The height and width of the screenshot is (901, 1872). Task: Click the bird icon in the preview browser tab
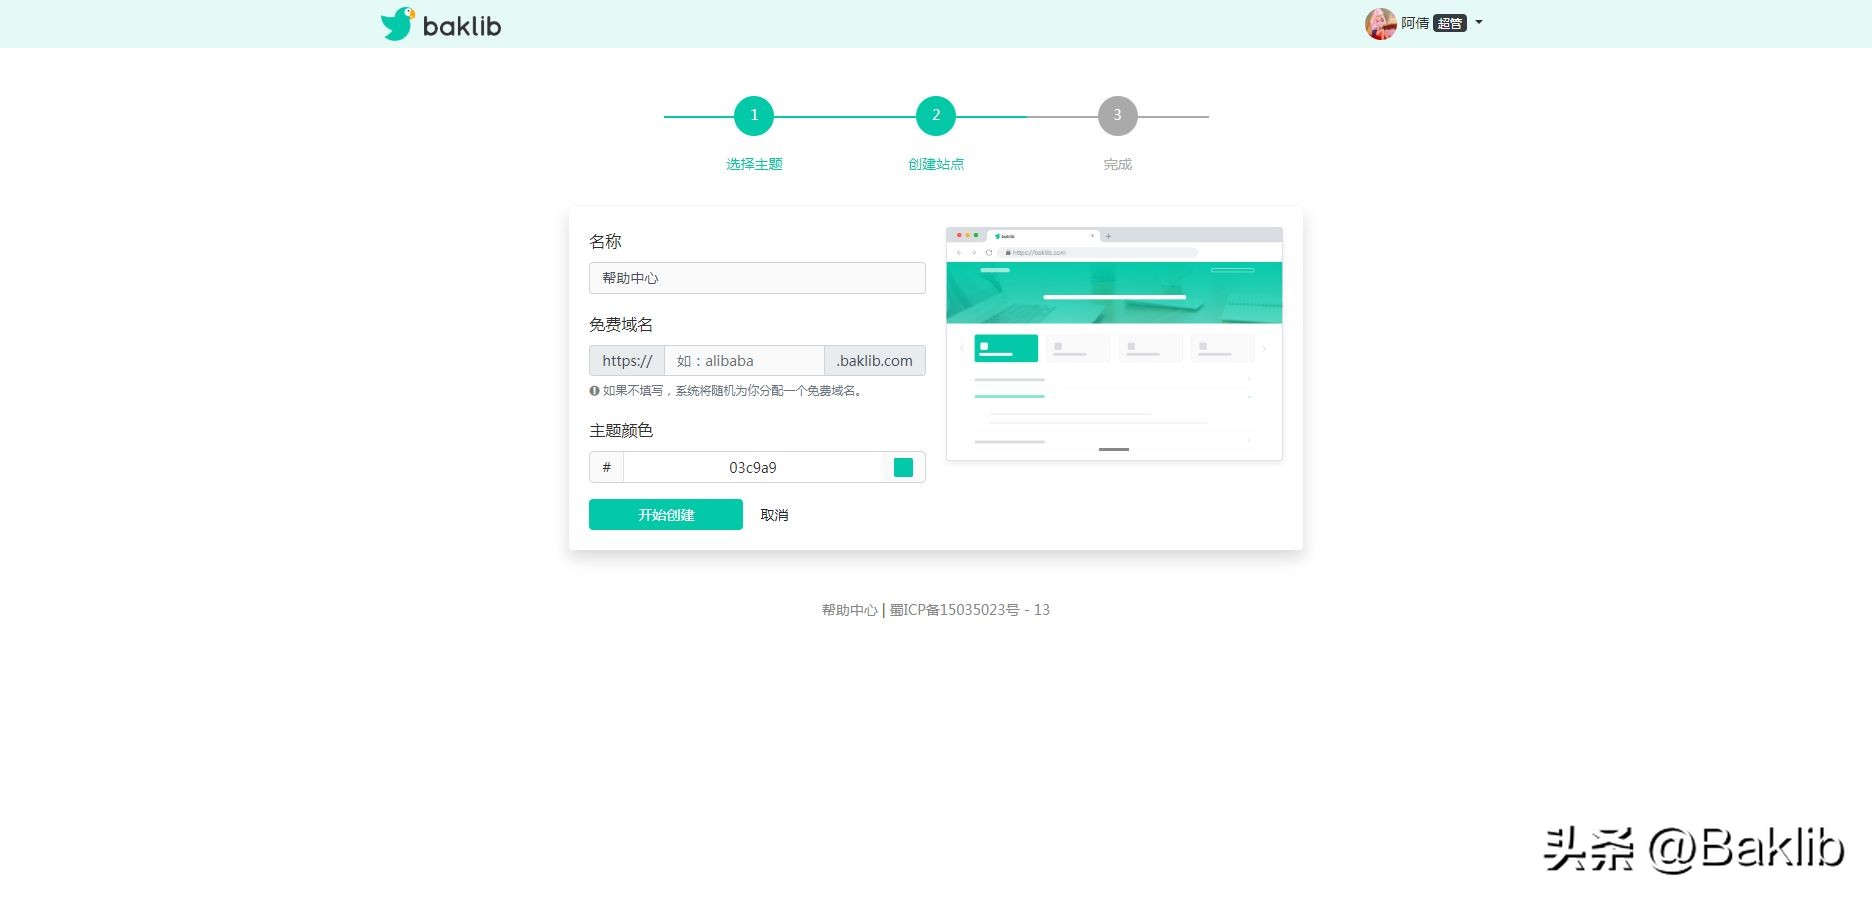(996, 235)
